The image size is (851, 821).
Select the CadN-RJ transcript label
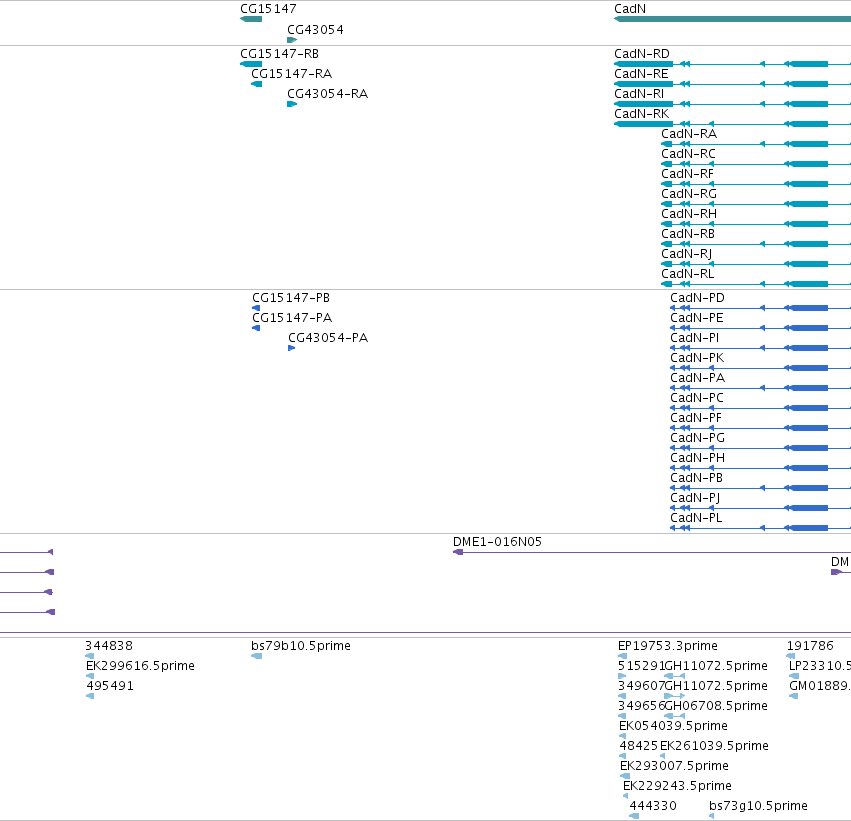[x=687, y=254]
